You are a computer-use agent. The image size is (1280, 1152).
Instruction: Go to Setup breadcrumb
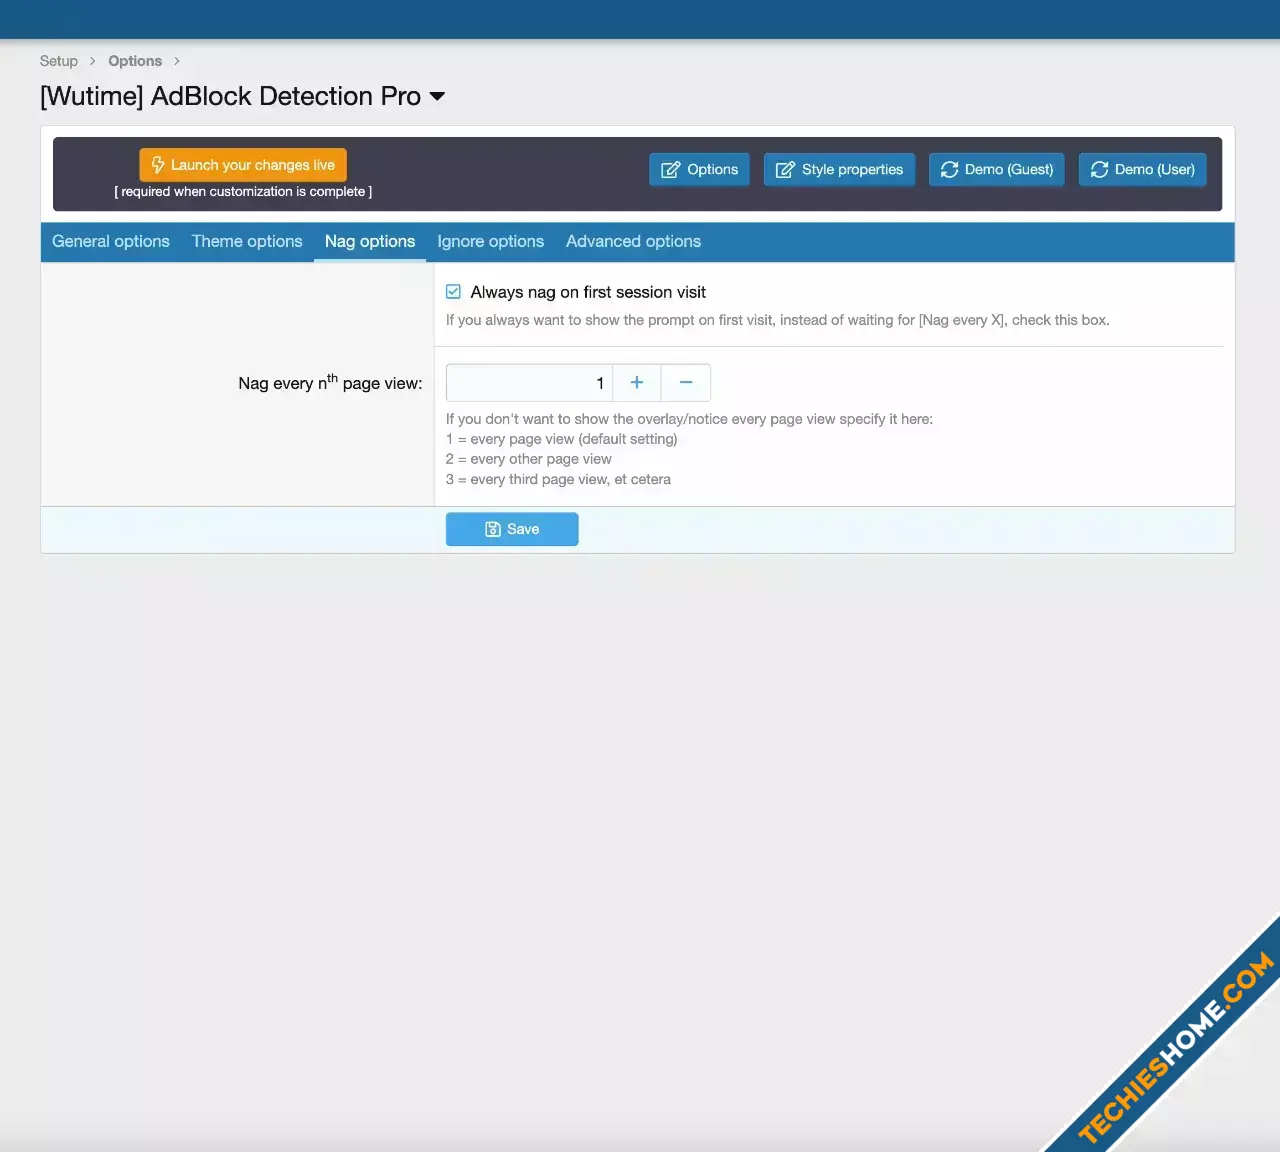tap(59, 61)
